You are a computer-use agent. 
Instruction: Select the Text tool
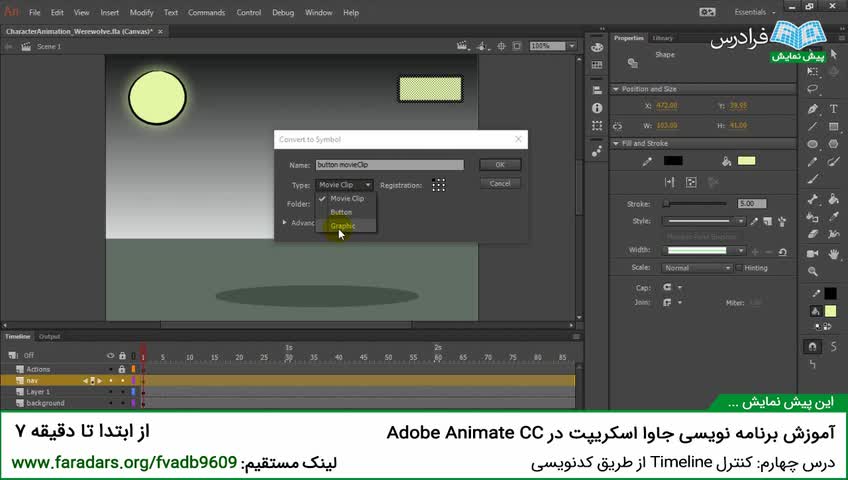pos(833,109)
